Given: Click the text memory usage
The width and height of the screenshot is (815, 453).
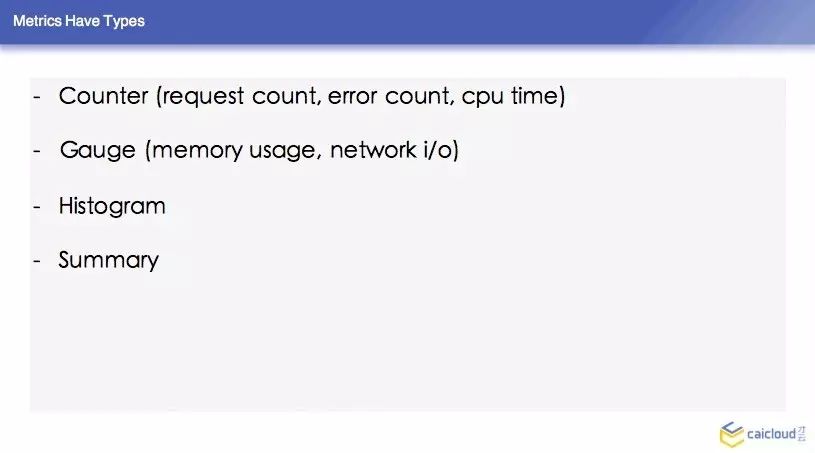Looking at the screenshot, I should point(233,151).
